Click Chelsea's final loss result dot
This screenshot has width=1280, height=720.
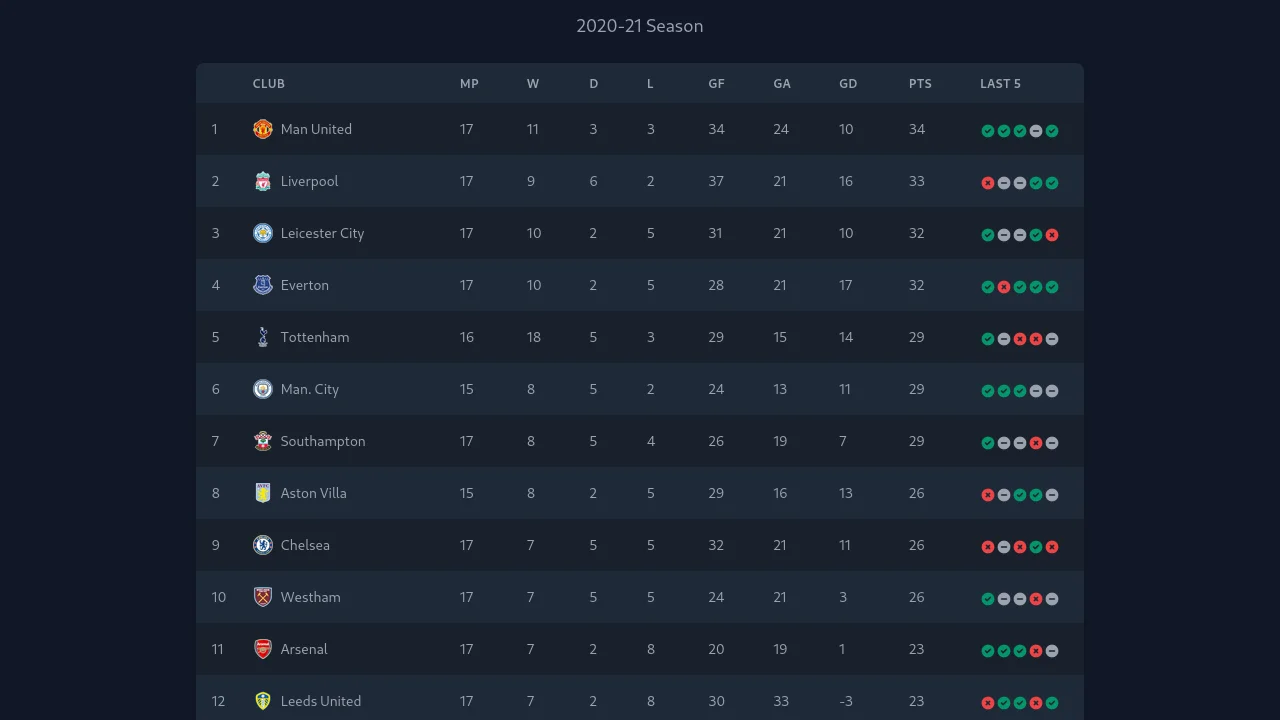1052,547
